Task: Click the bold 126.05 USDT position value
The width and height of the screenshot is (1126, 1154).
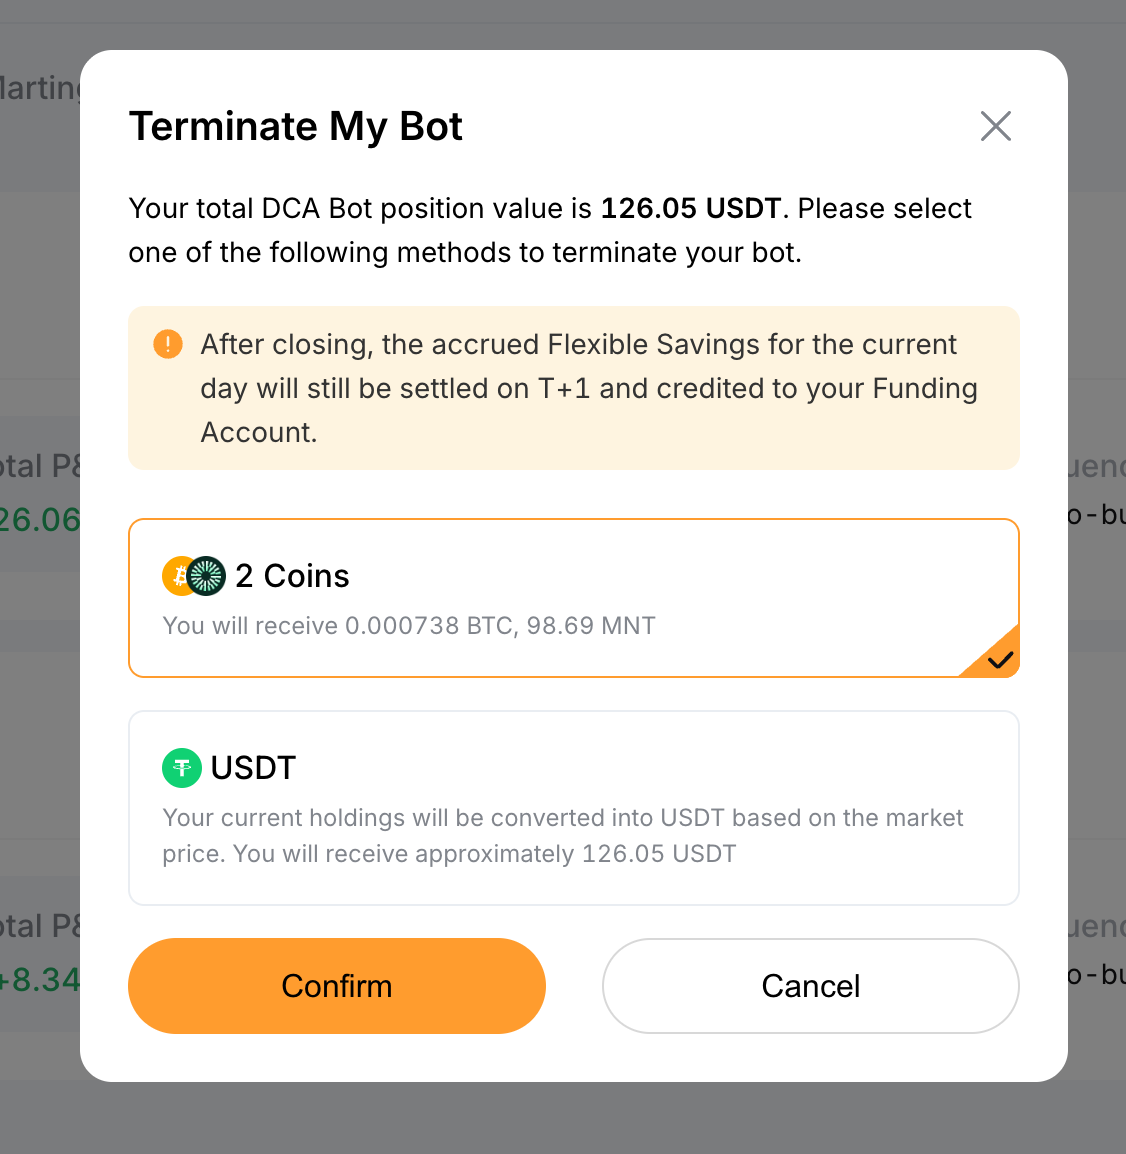Action: pyautogui.click(x=690, y=208)
